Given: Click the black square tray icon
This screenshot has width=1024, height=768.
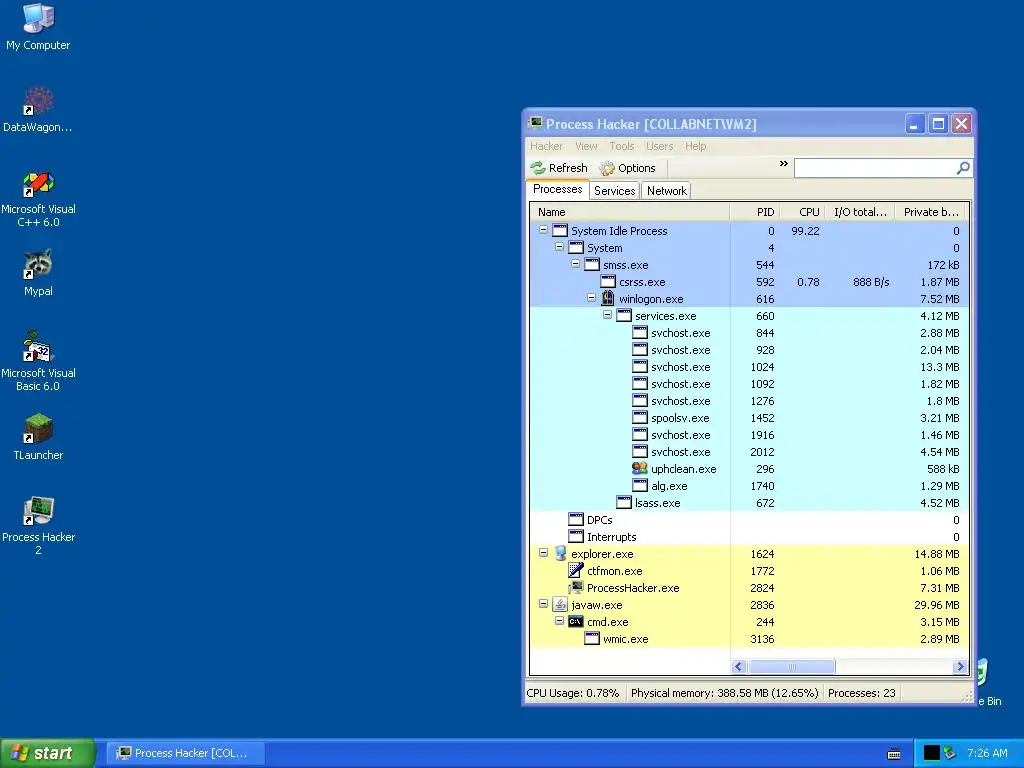Looking at the screenshot, I should [931, 753].
